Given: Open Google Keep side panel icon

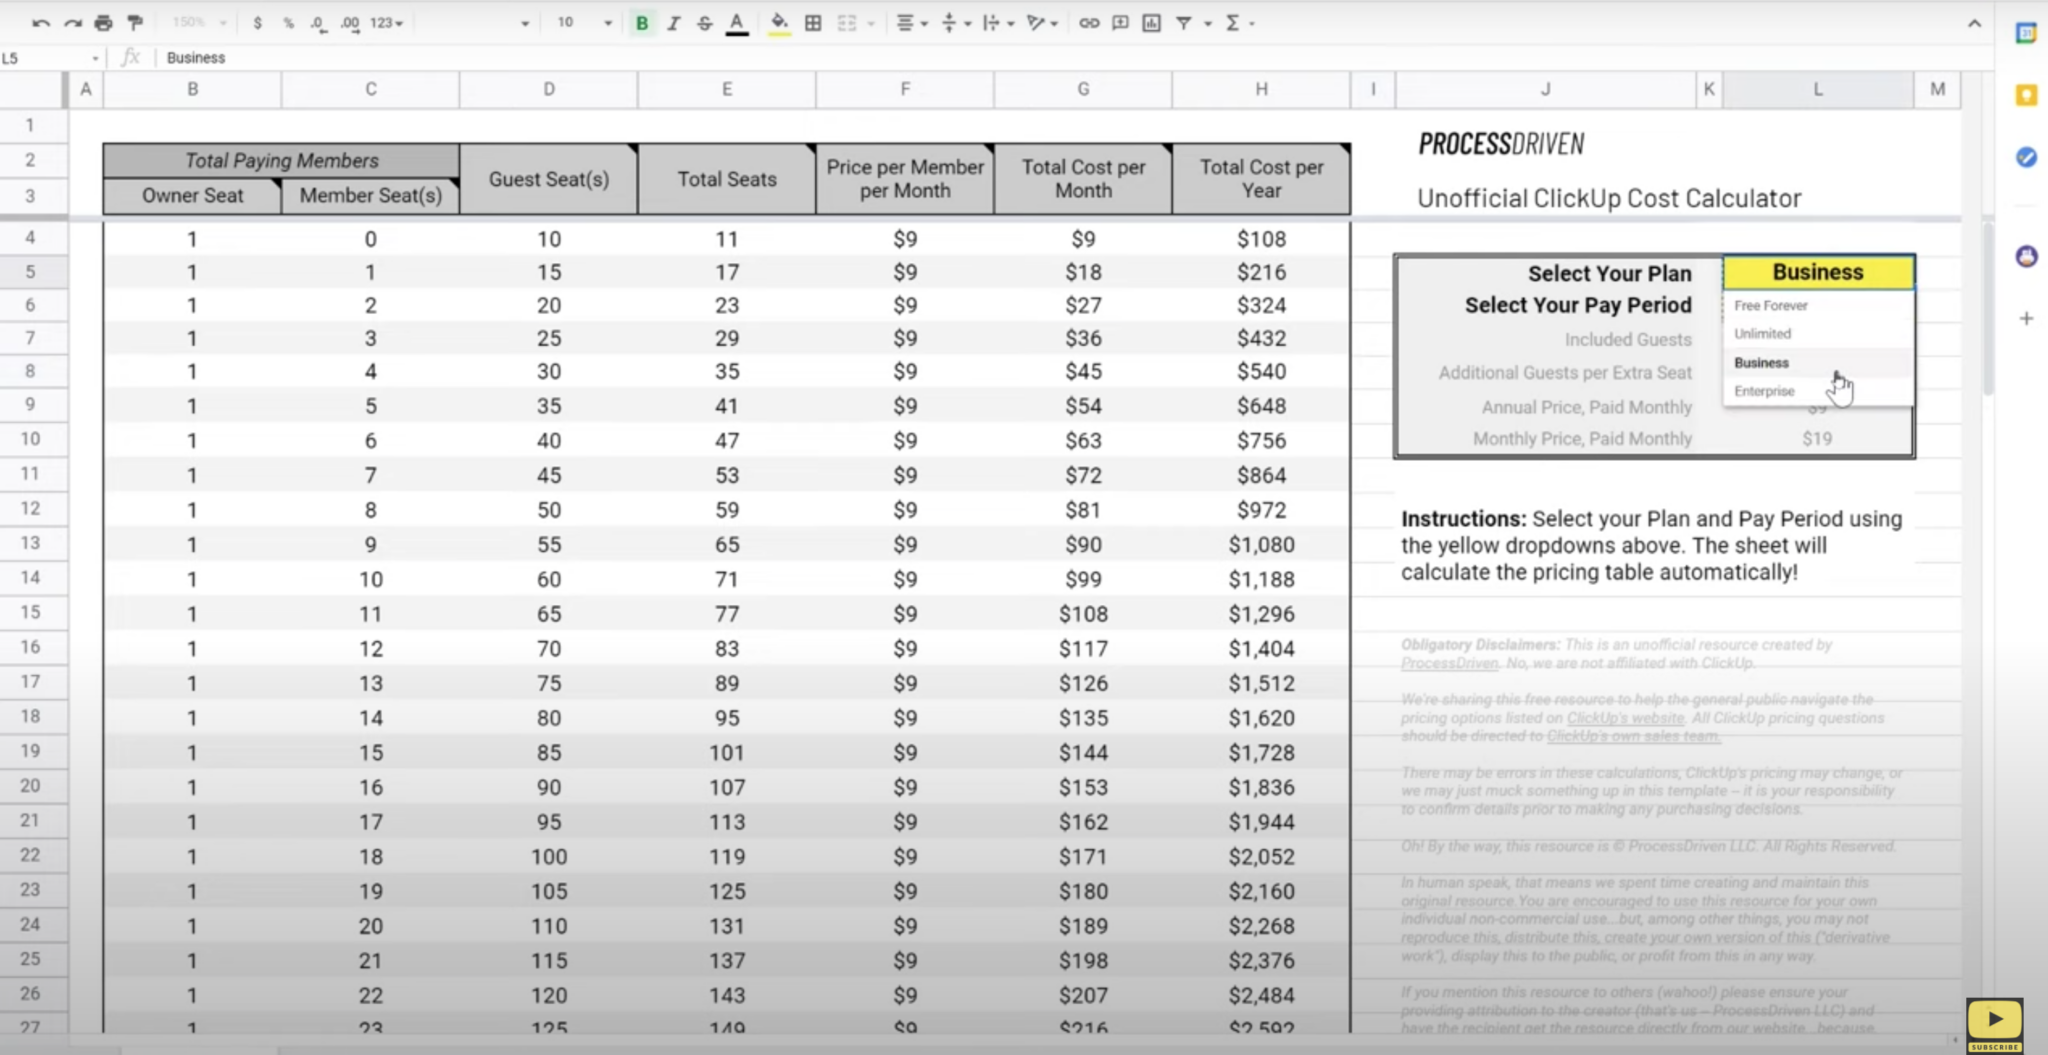Looking at the screenshot, I should pyautogui.click(x=2026, y=95).
